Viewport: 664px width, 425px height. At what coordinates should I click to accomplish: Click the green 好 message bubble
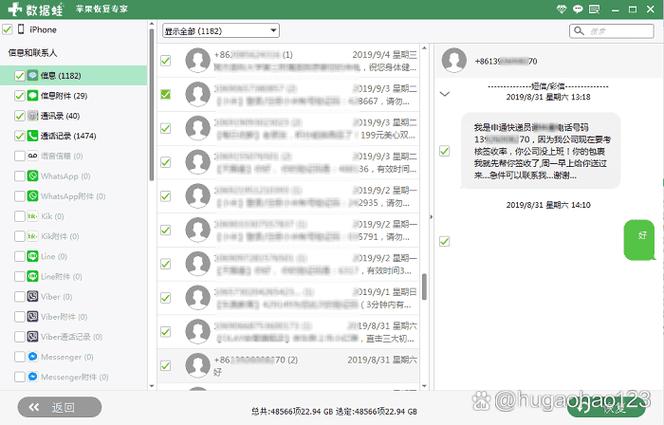[639, 240]
